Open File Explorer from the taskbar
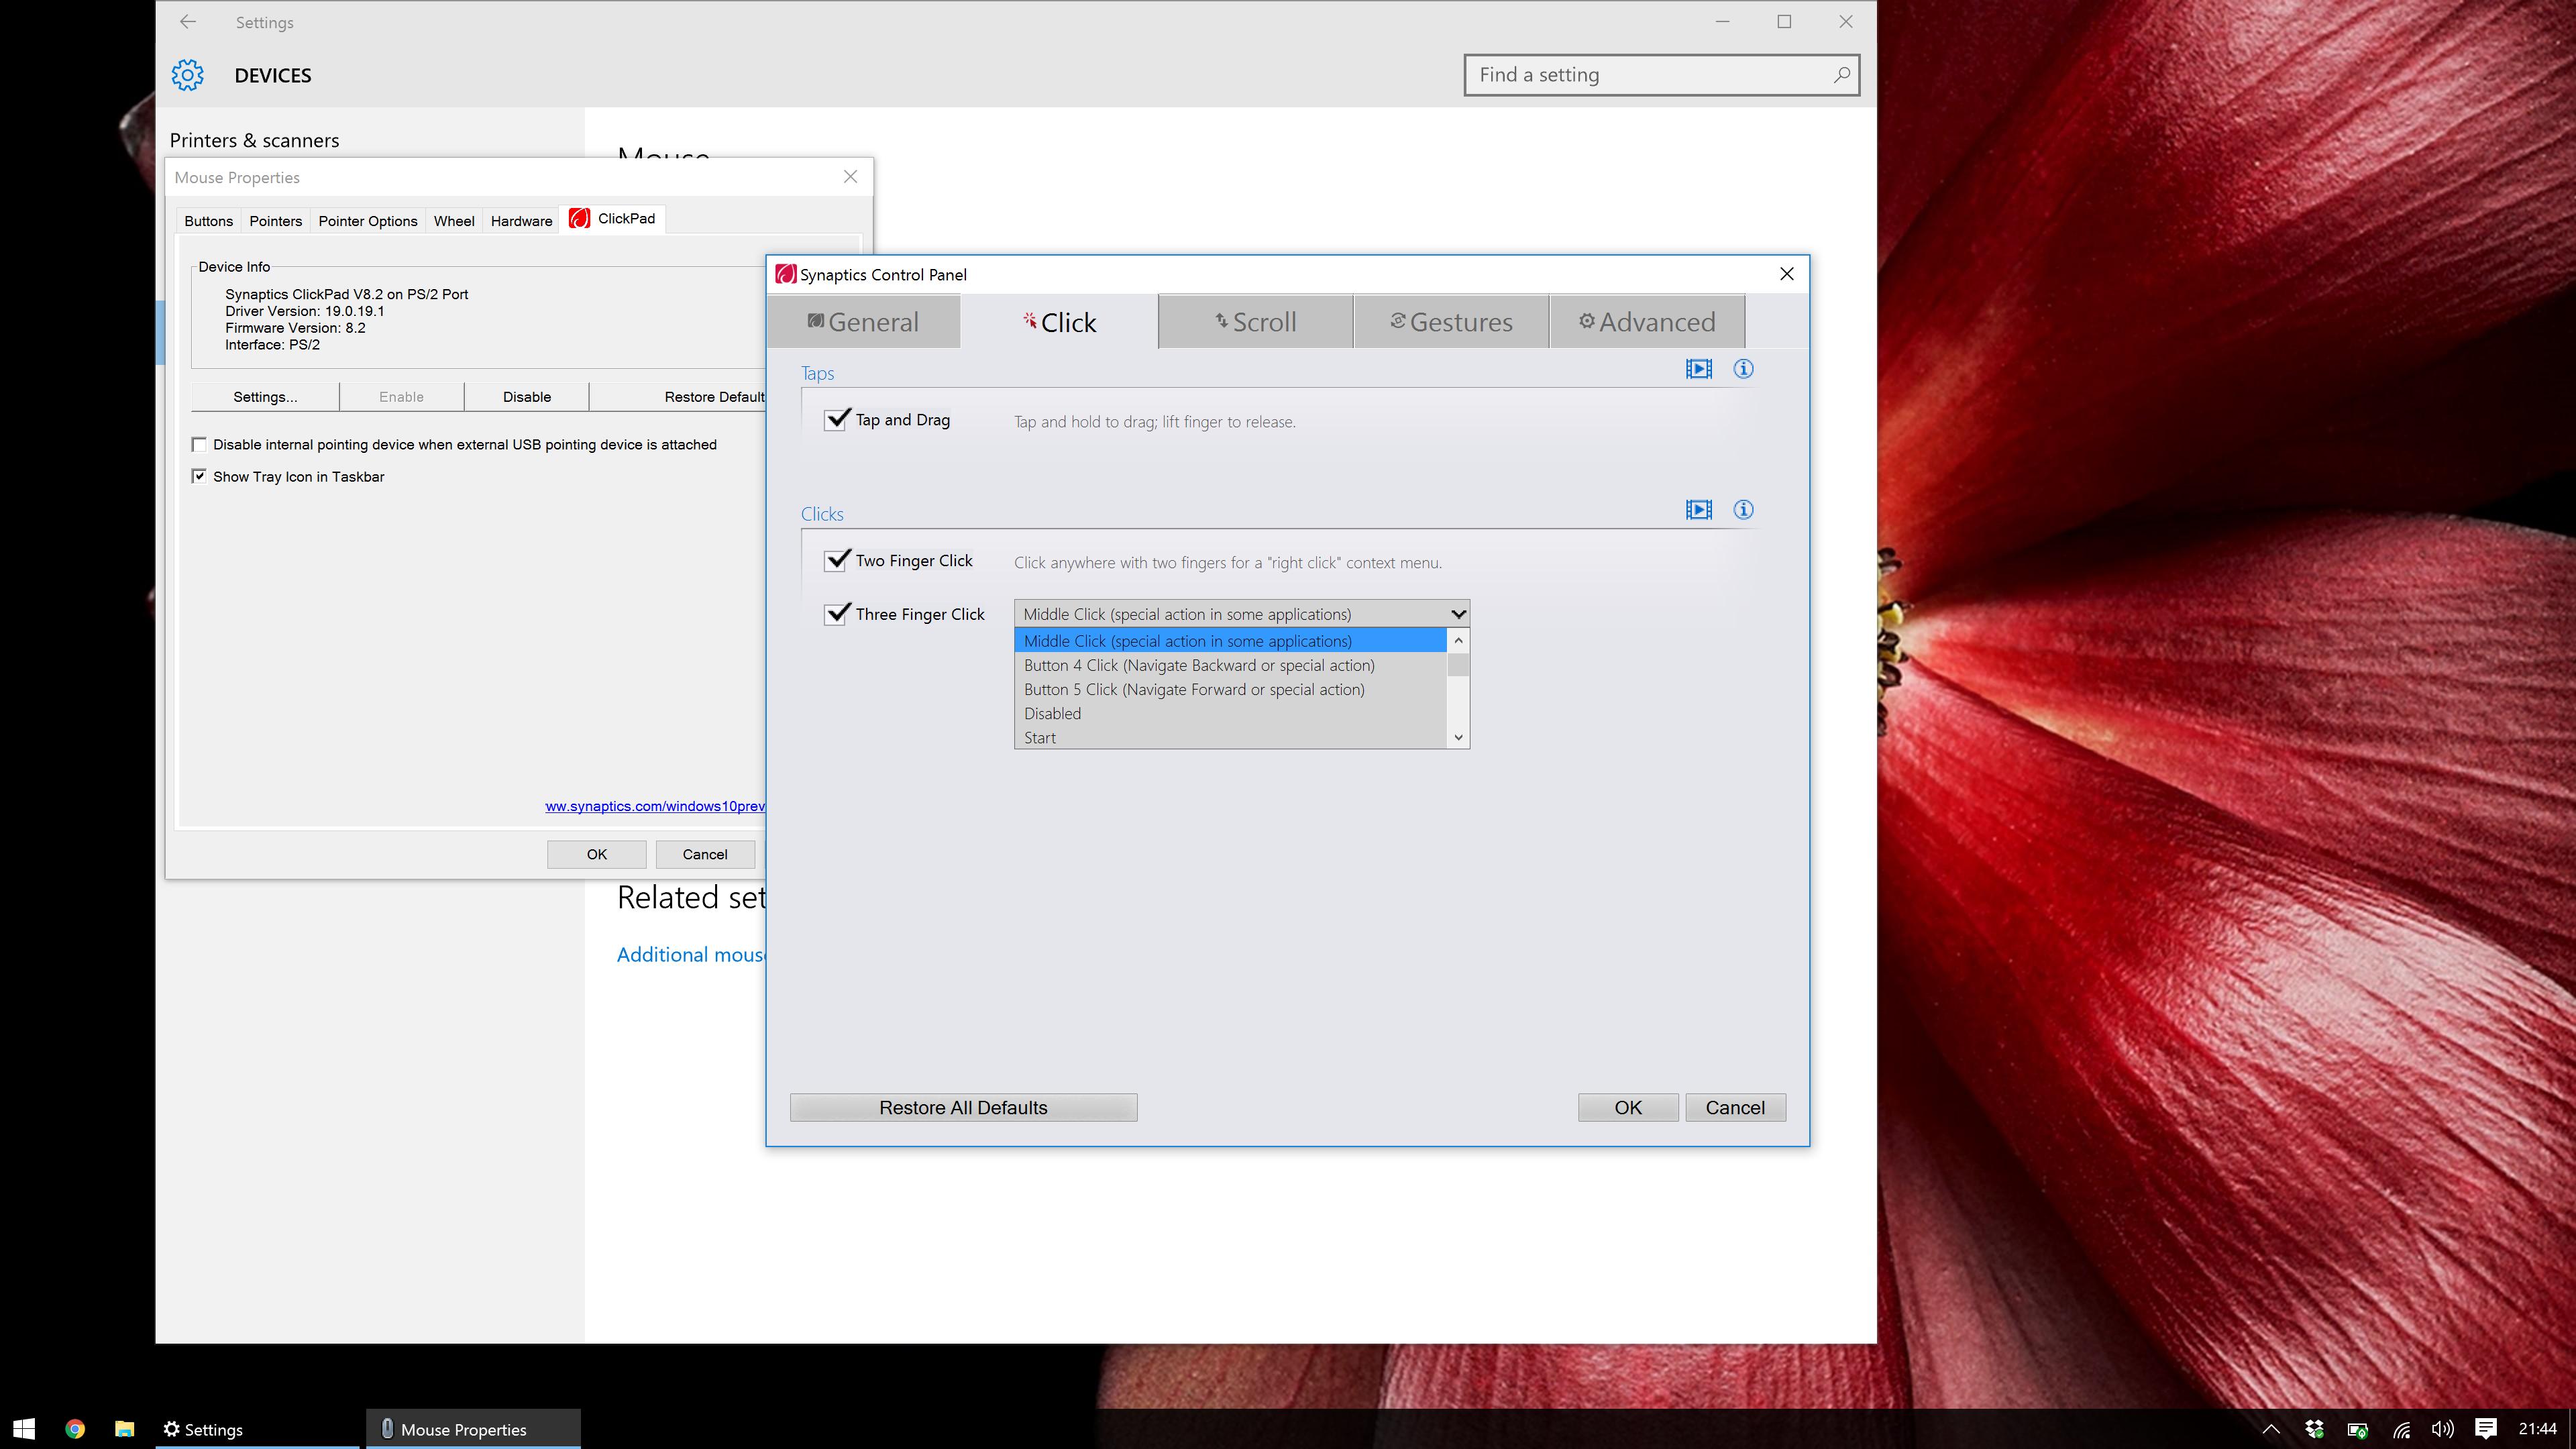This screenshot has width=2576, height=1449. coord(124,1429)
